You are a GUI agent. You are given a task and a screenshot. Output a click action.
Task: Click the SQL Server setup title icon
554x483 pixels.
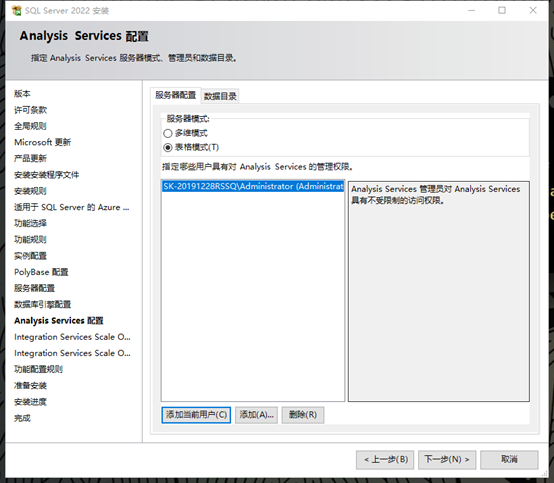coord(16,11)
